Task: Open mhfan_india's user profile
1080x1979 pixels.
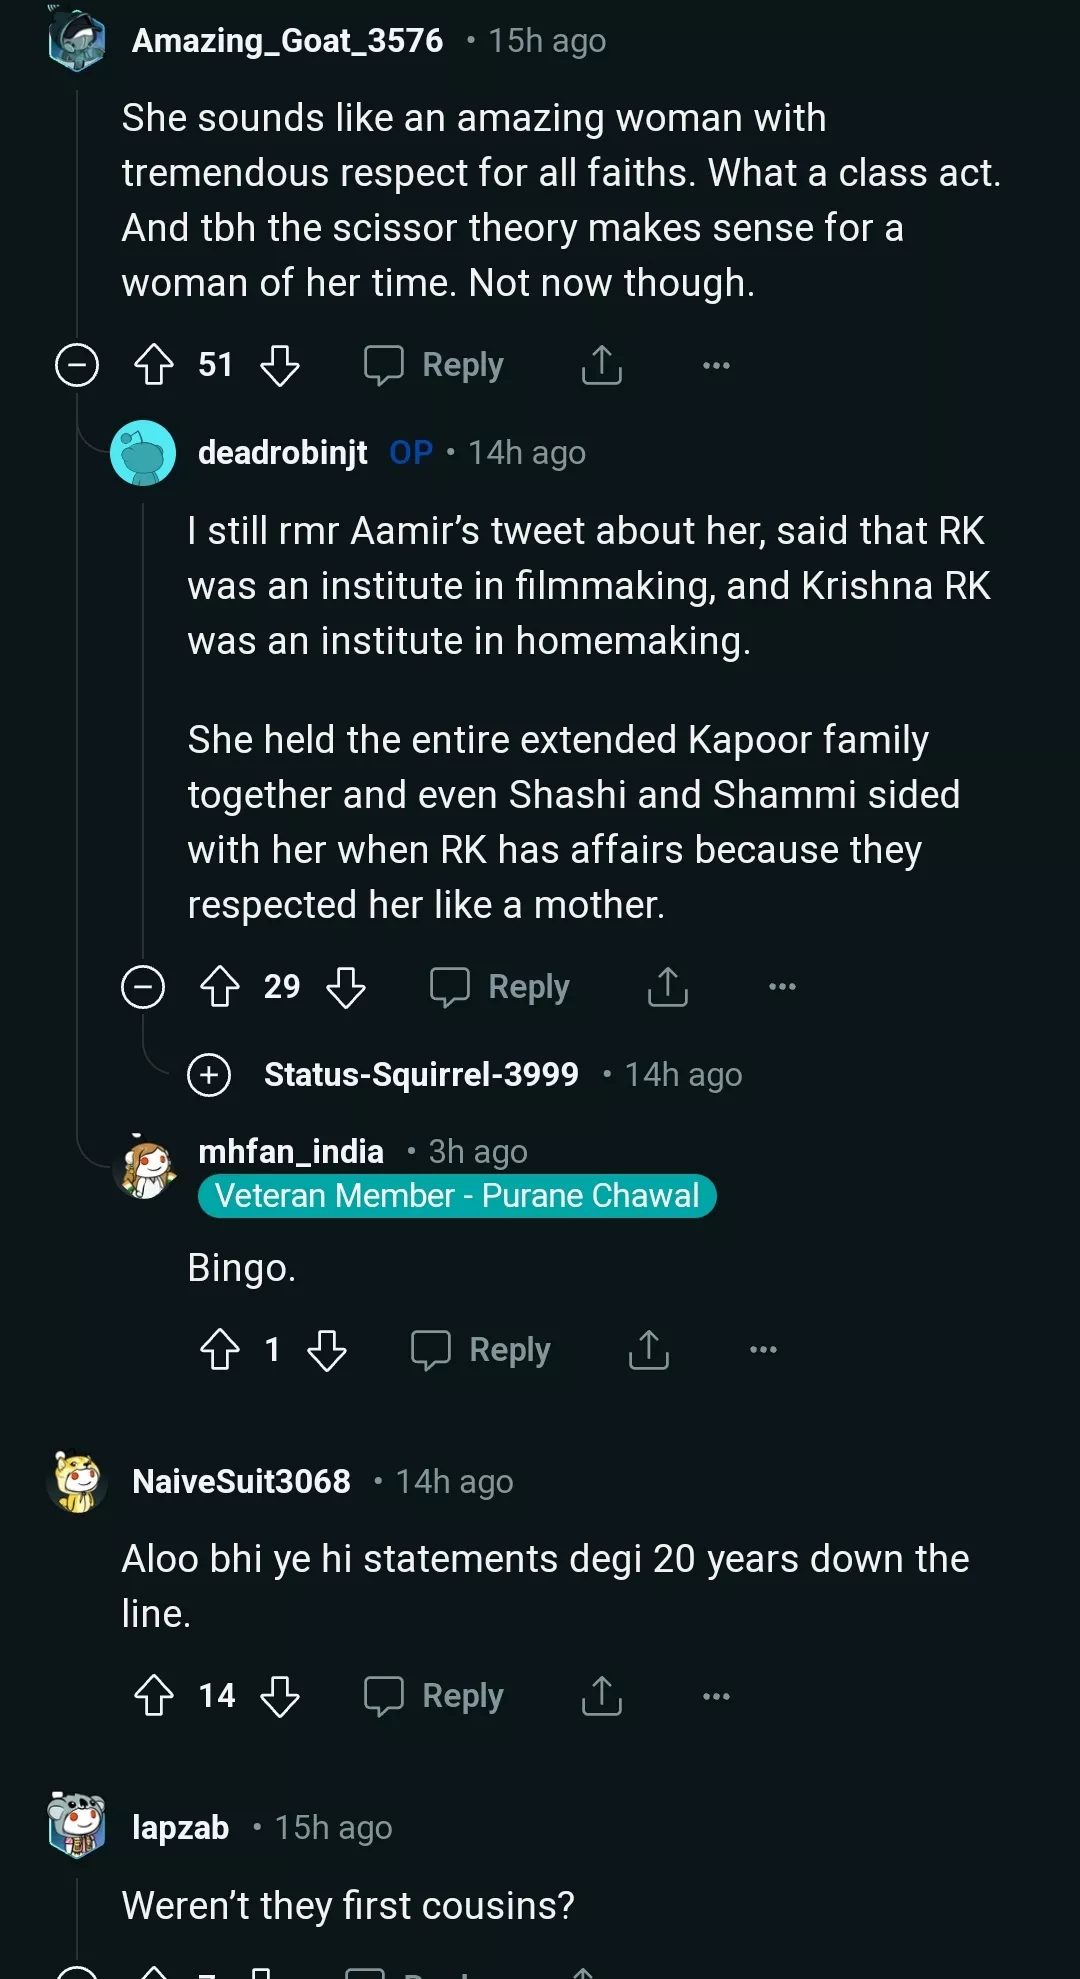Action: pos(291,1152)
